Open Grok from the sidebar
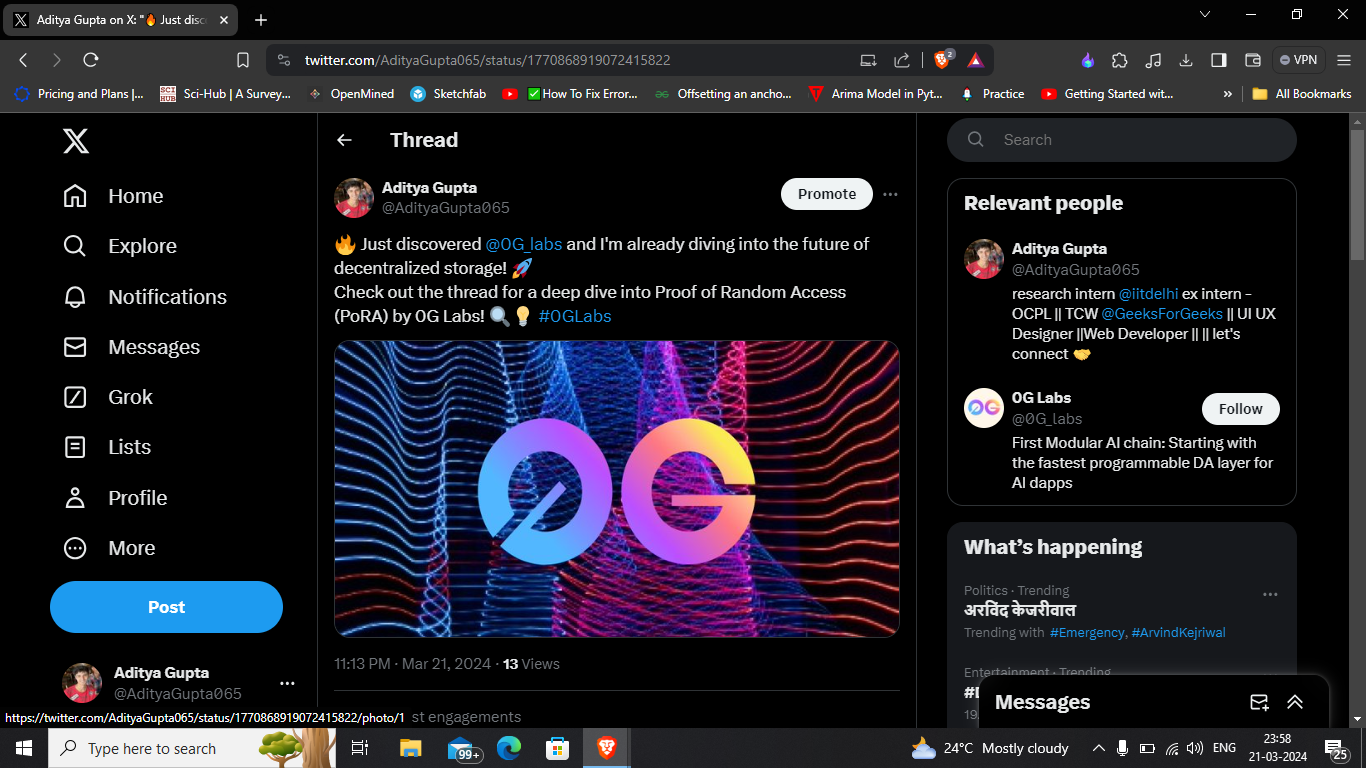The width and height of the screenshot is (1366, 768). 107,397
